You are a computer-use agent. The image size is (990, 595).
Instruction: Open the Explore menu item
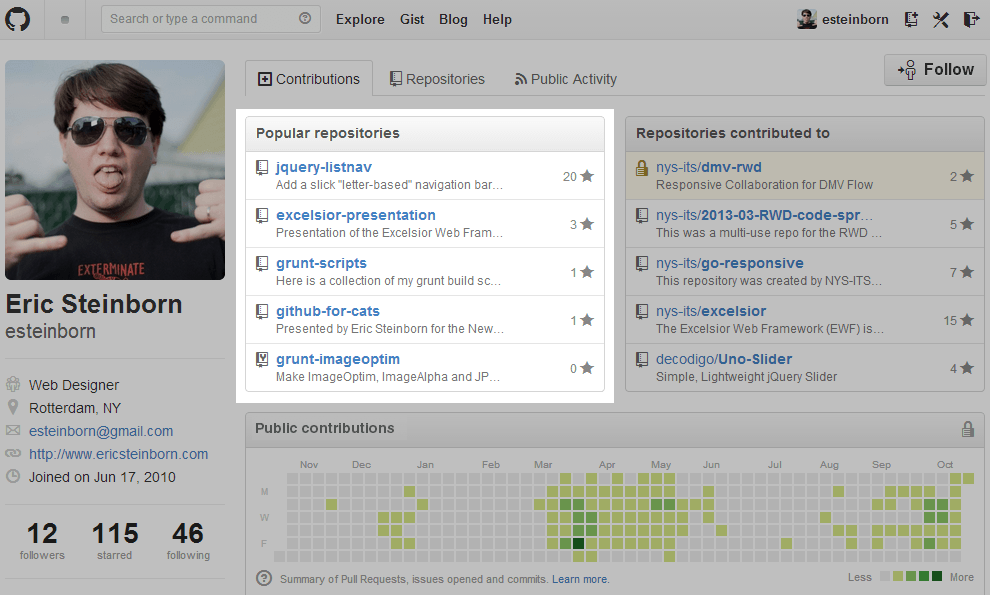click(360, 19)
